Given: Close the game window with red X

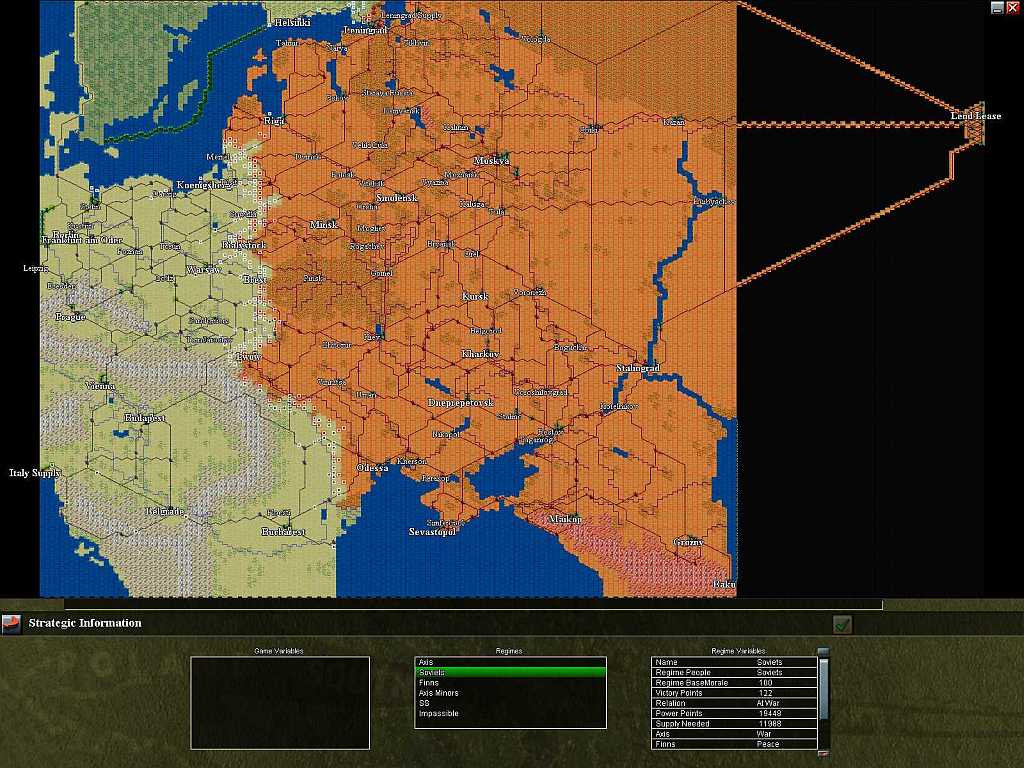Looking at the screenshot, I should click(1012, 8).
